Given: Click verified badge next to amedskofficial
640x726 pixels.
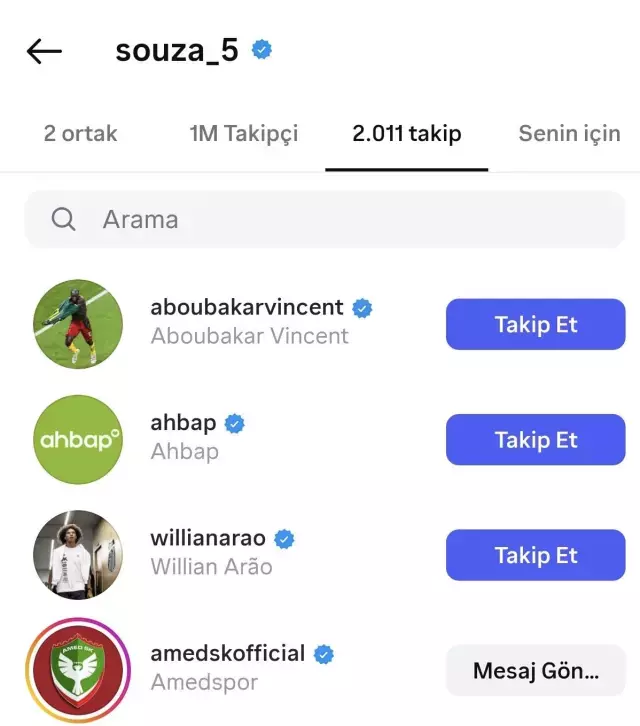Looking at the screenshot, I should pos(324,654).
